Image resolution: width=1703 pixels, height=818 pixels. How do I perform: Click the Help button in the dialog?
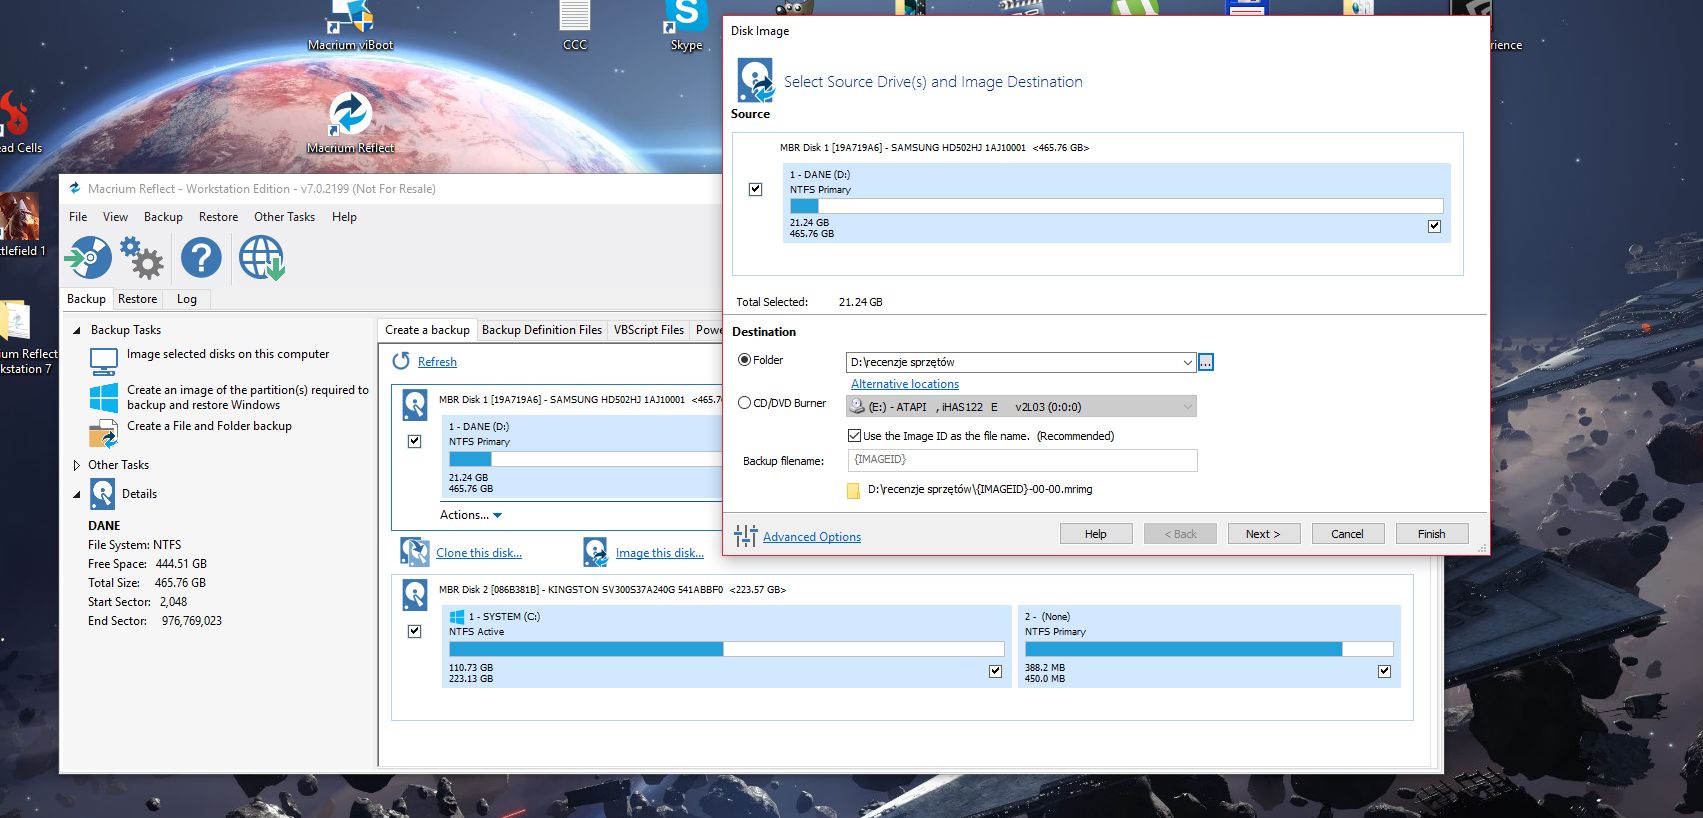coord(1096,534)
